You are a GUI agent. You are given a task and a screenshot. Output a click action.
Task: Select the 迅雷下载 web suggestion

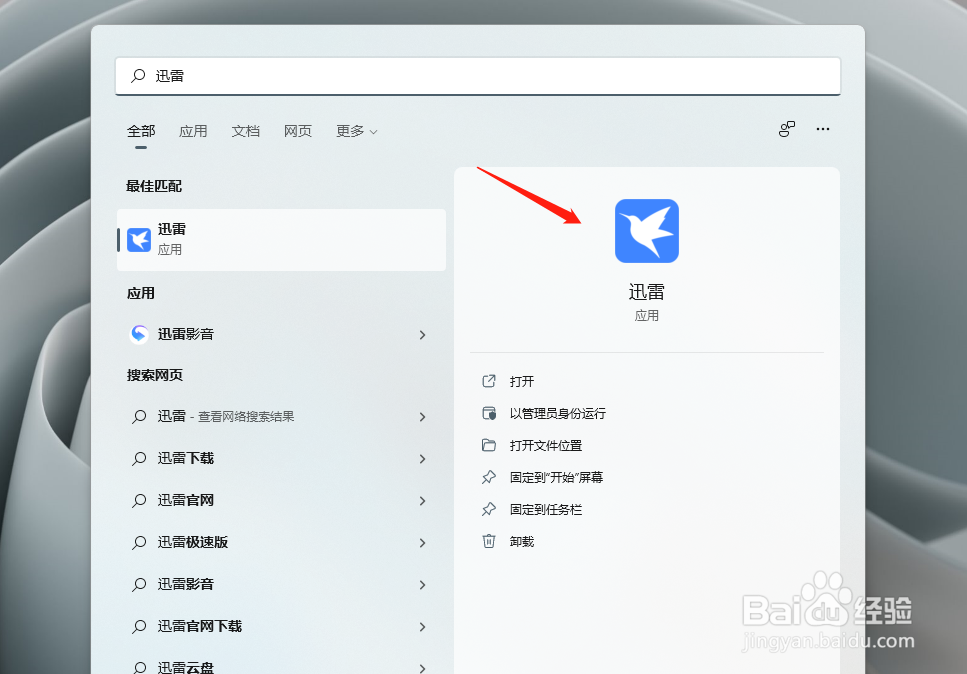(281, 459)
